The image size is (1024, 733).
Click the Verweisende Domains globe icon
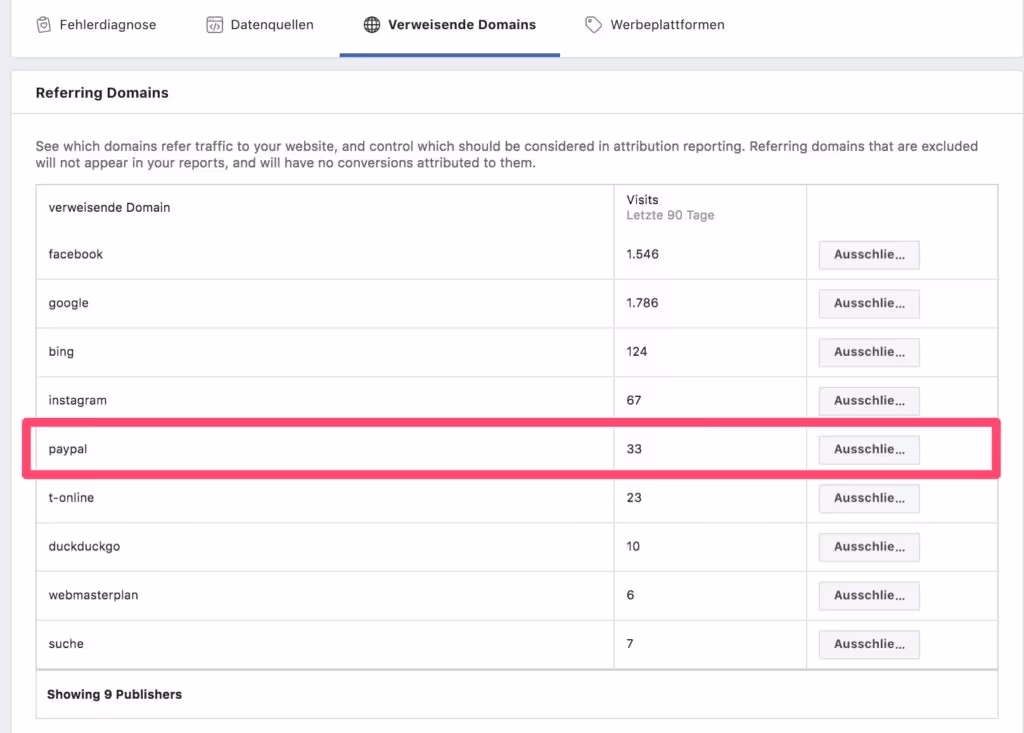tap(372, 25)
